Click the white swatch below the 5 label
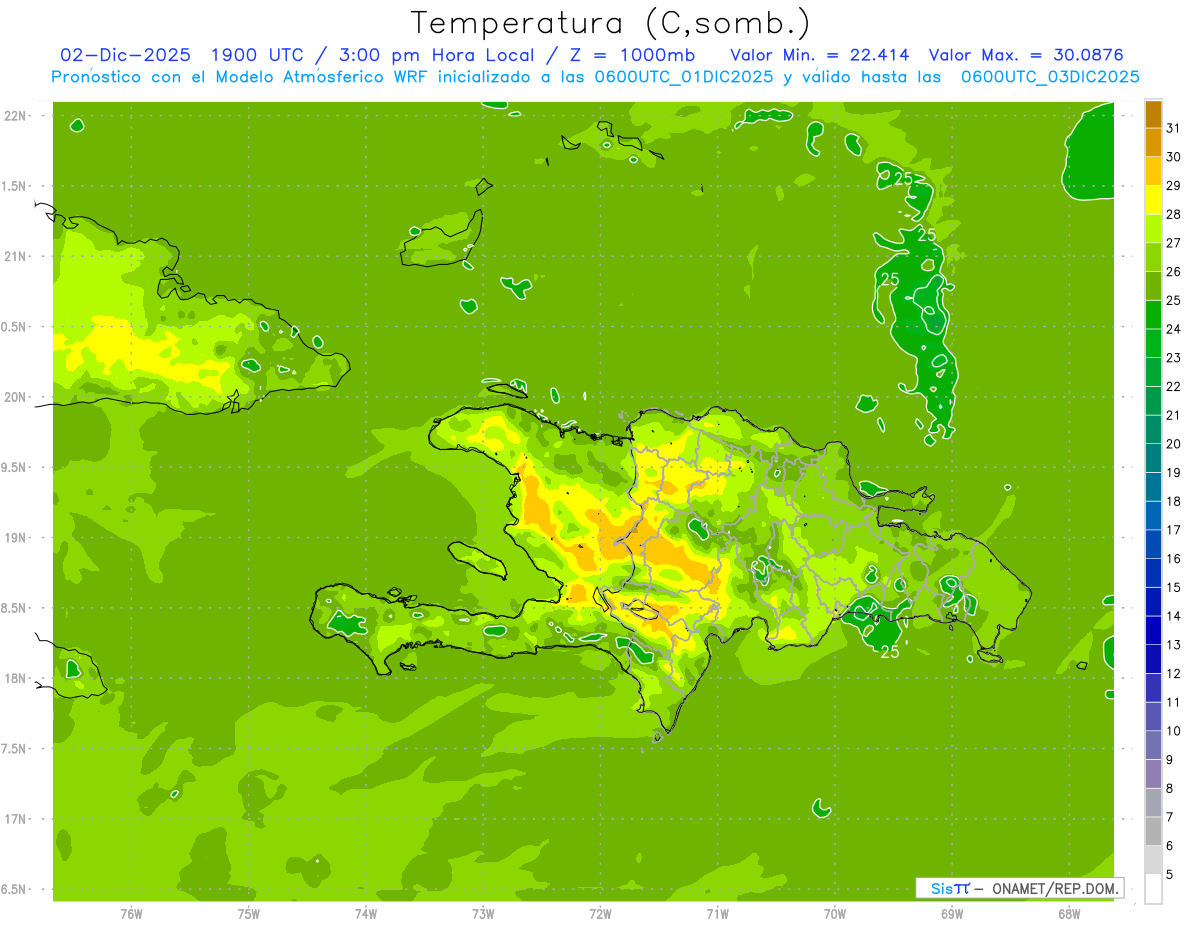This screenshot has height=927, width=1200. coord(1153,889)
